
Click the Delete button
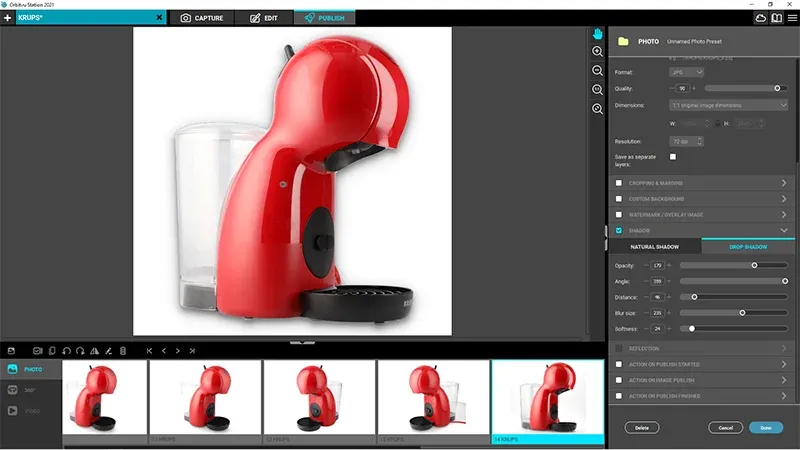click(642, 427)
